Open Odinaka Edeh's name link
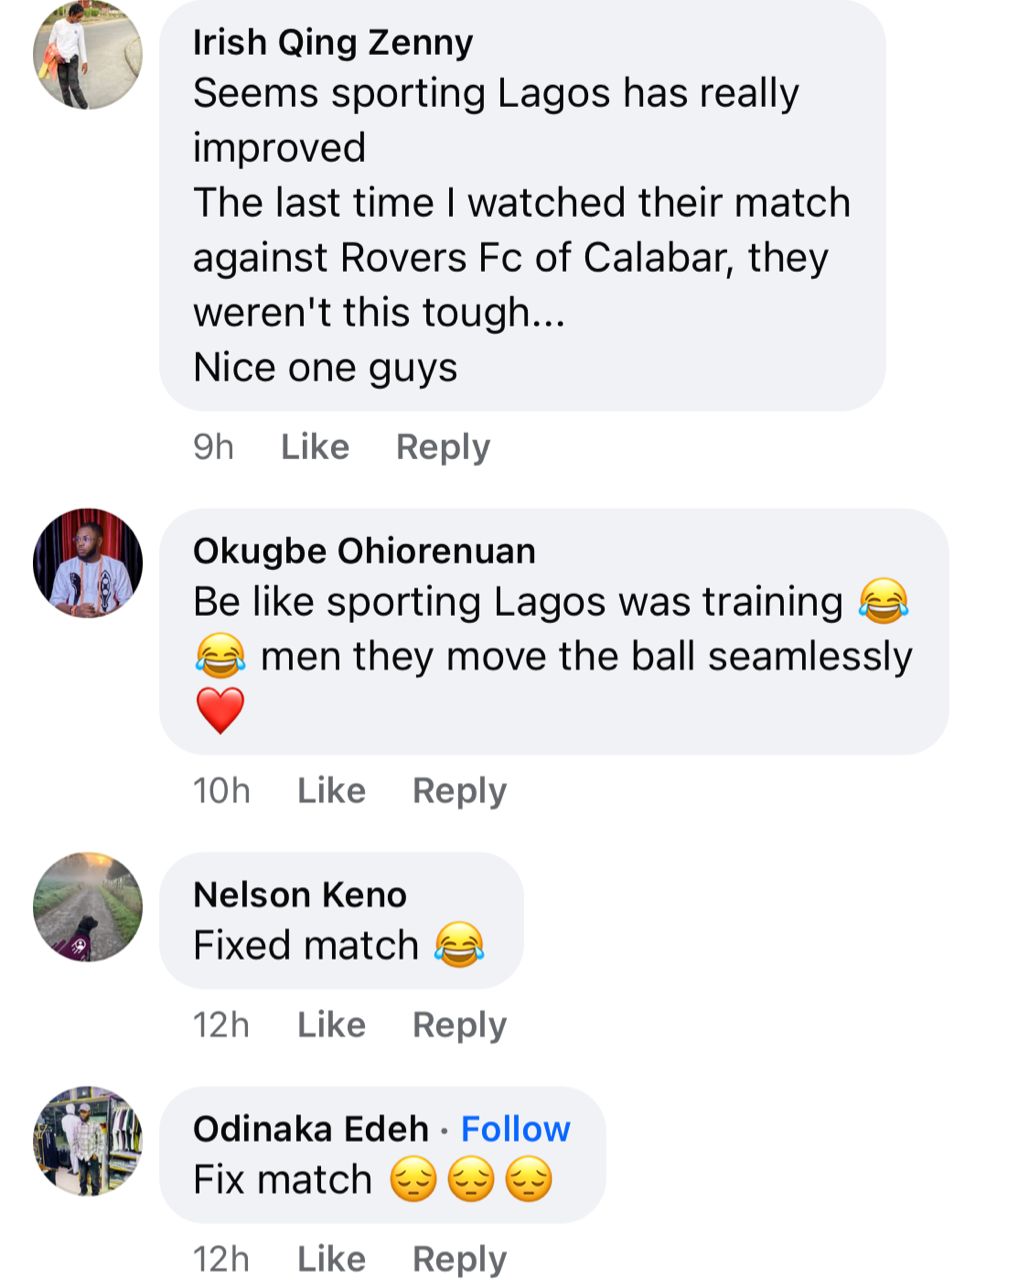This screenshot has height=1280, width=1029. pos(310,1129)
